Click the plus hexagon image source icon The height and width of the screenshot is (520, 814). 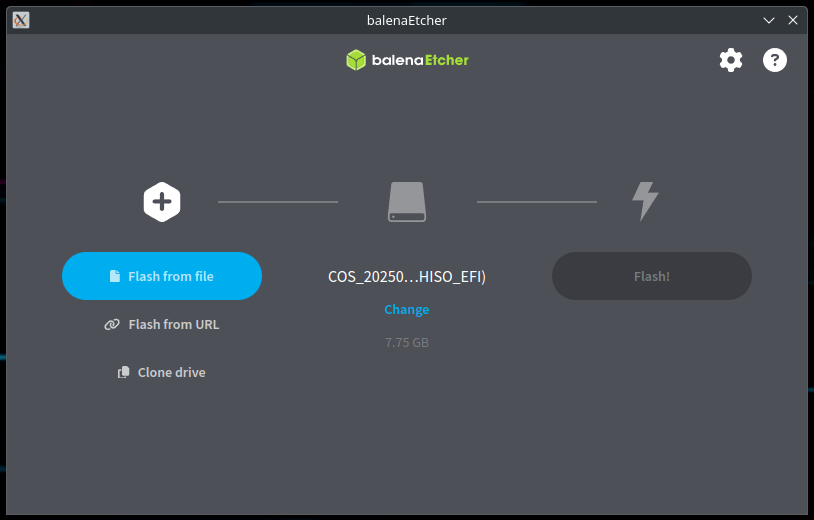(162, 202)
